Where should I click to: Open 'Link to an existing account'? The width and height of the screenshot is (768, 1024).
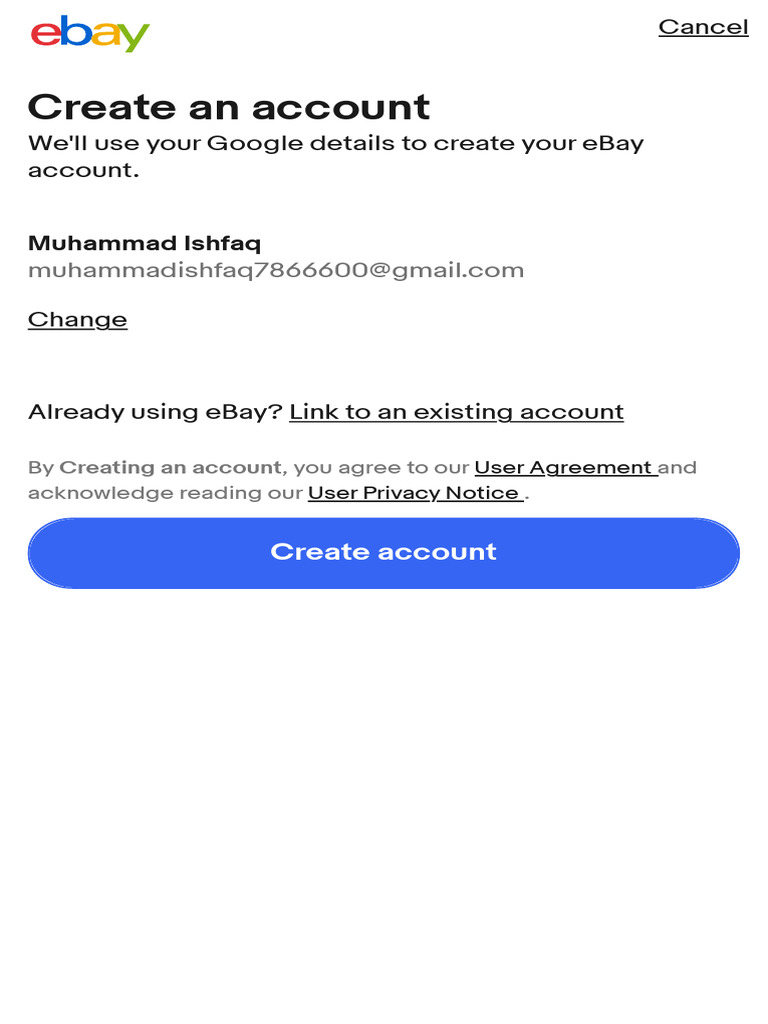[x=456, y=412]
